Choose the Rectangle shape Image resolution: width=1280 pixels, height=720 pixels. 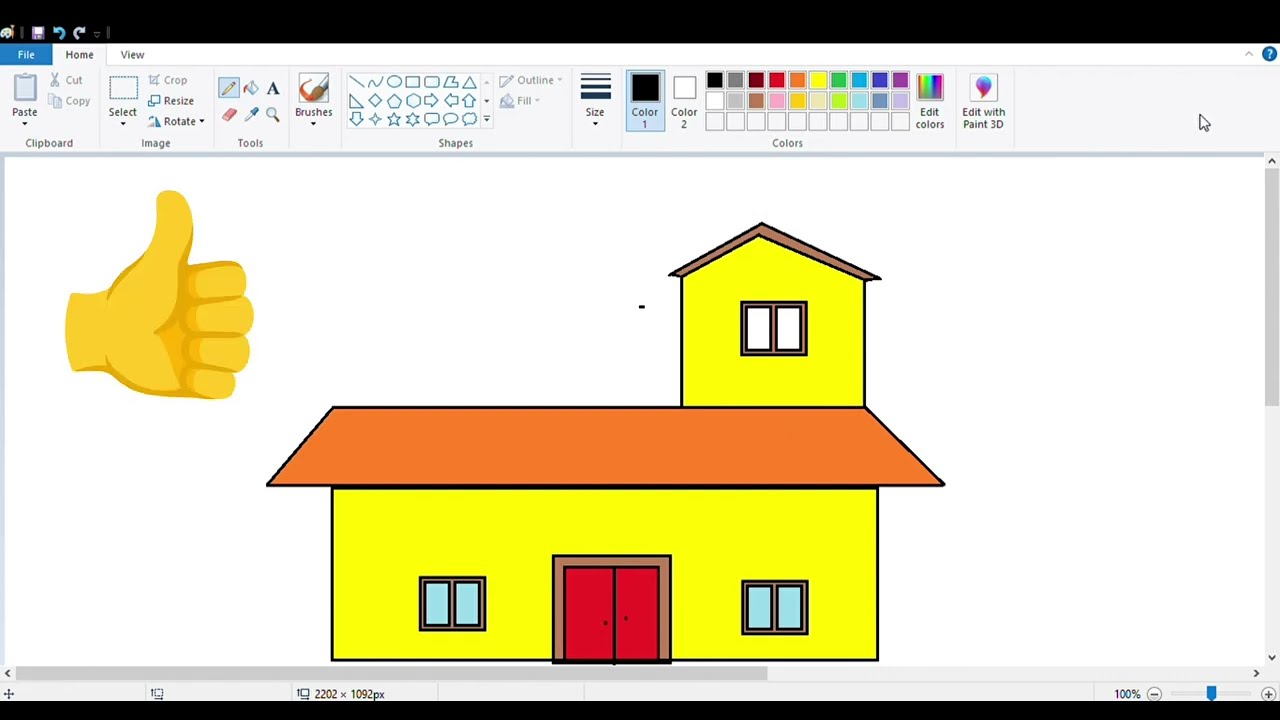coord(413,82)
